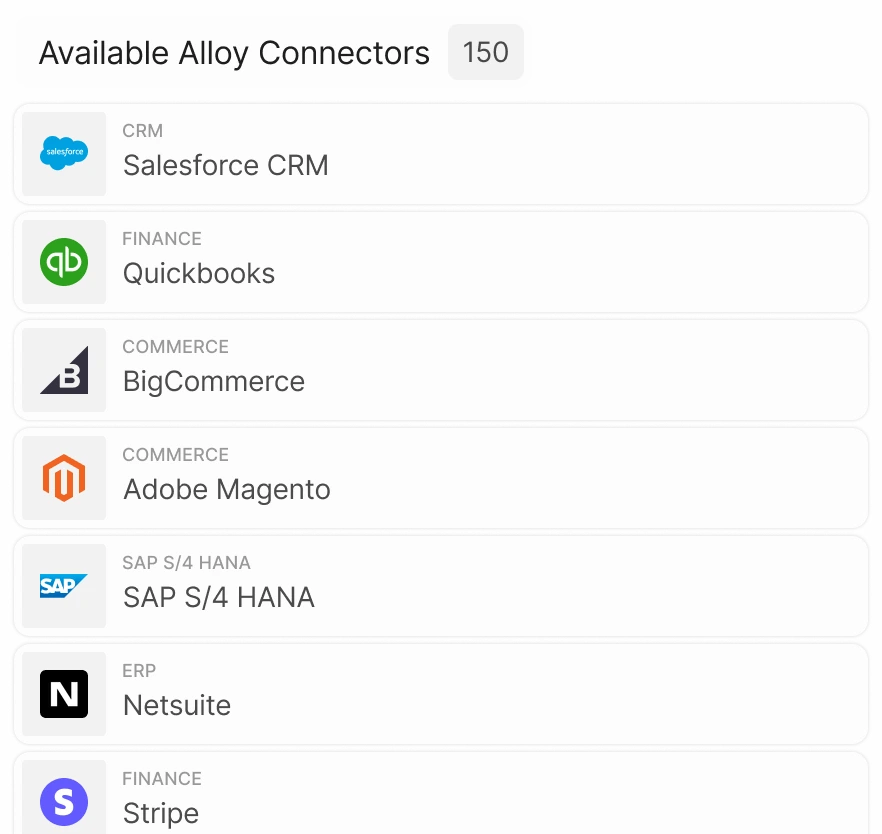Screen dimensions: 882x834
Task: Click the Available Alloy Connectors heading
Action: (x=234, y=53)
